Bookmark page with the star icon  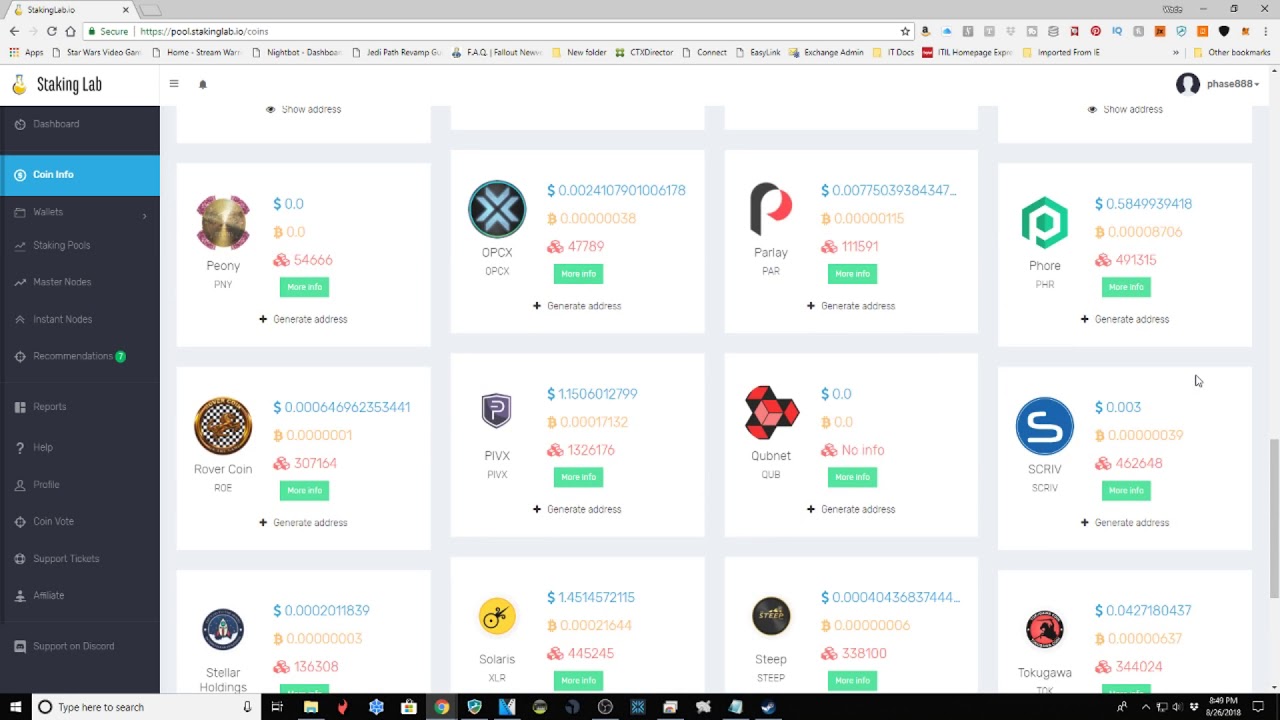point(905,31)
